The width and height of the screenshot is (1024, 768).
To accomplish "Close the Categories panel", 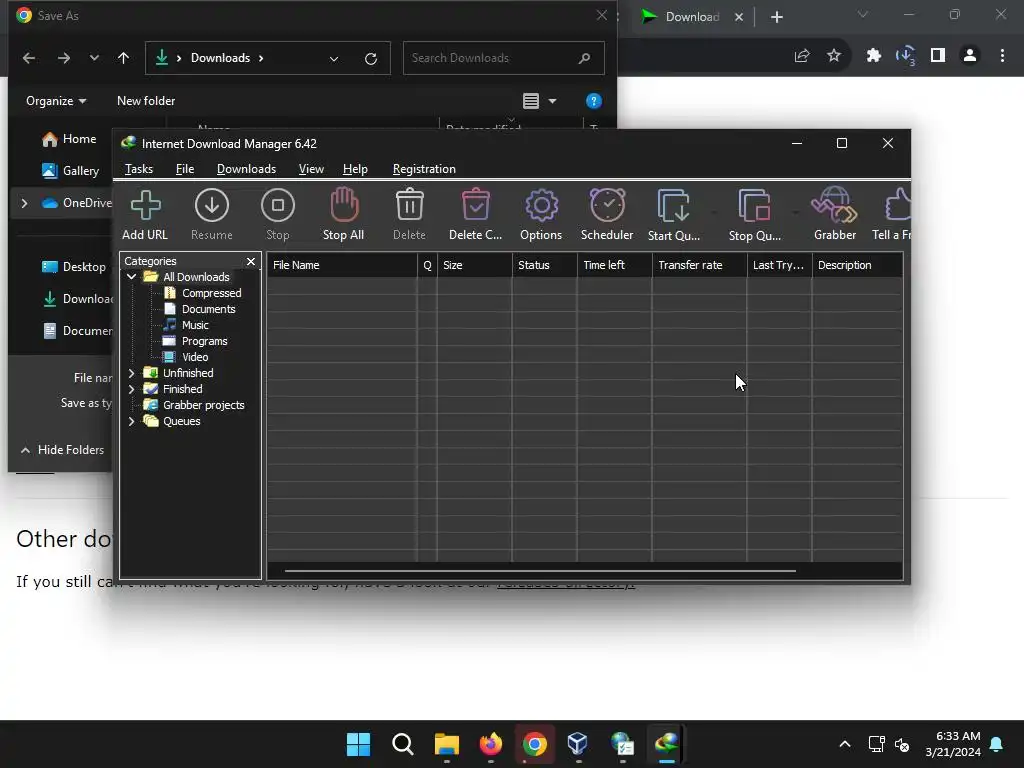I will click(251, 261).
